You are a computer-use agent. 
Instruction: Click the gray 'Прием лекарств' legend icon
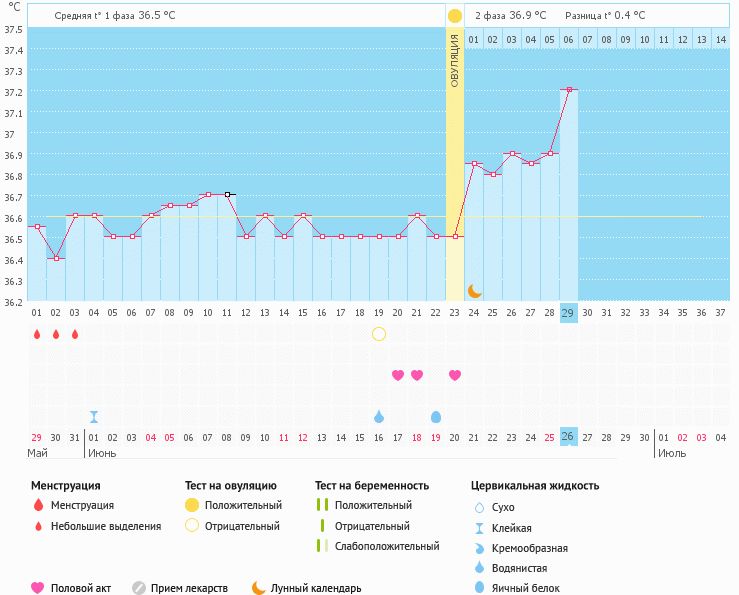[139, 588]
